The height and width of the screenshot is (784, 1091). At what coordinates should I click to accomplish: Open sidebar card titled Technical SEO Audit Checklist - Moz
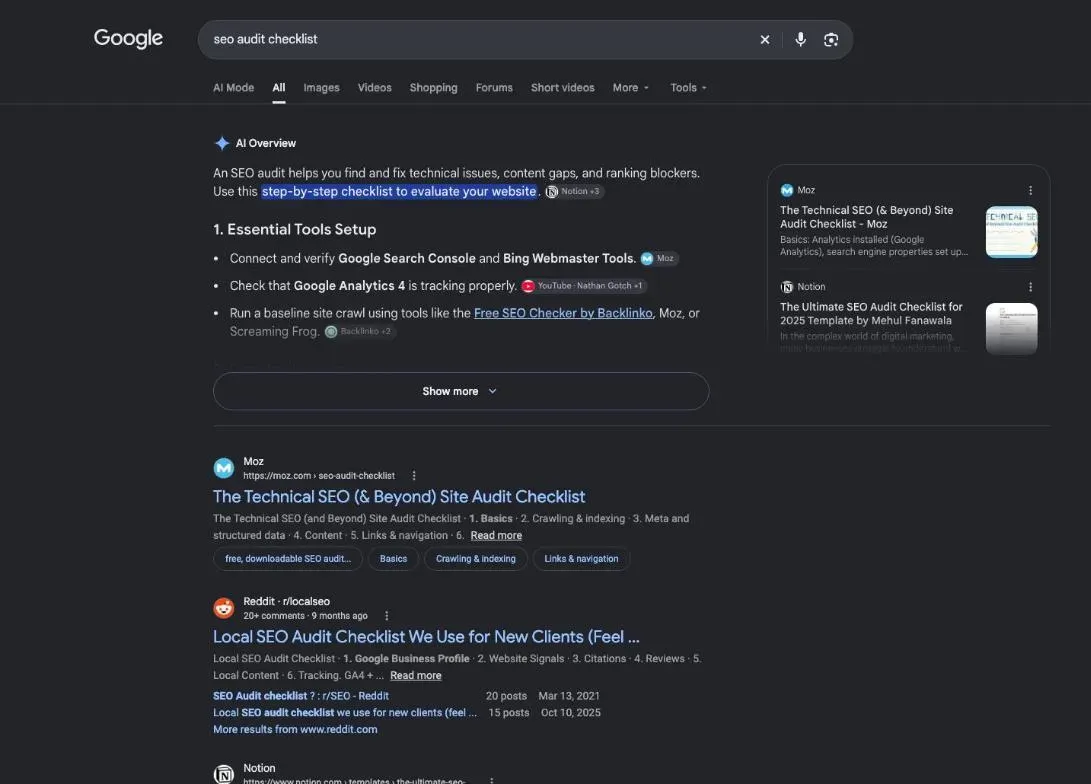point(866,217)
